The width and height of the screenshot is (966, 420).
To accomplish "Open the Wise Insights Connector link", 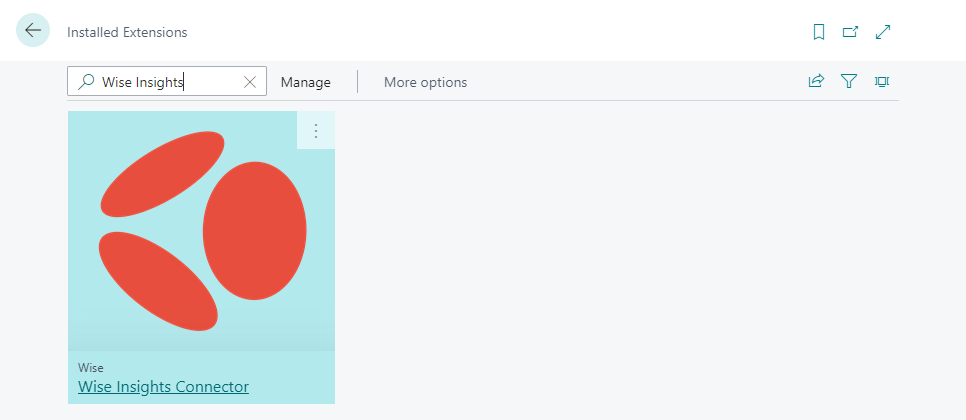I will (x=163, y=386).
